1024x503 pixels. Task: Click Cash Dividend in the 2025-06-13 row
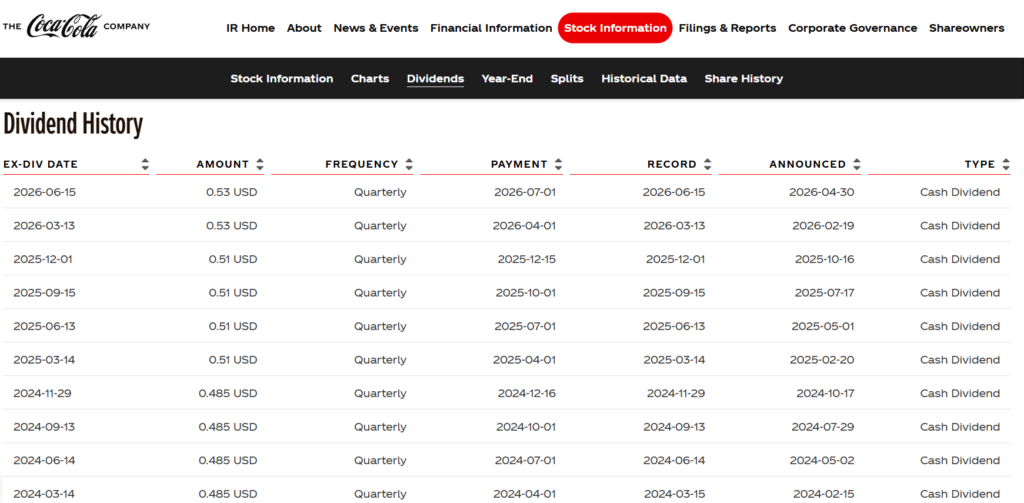[960, 327]
